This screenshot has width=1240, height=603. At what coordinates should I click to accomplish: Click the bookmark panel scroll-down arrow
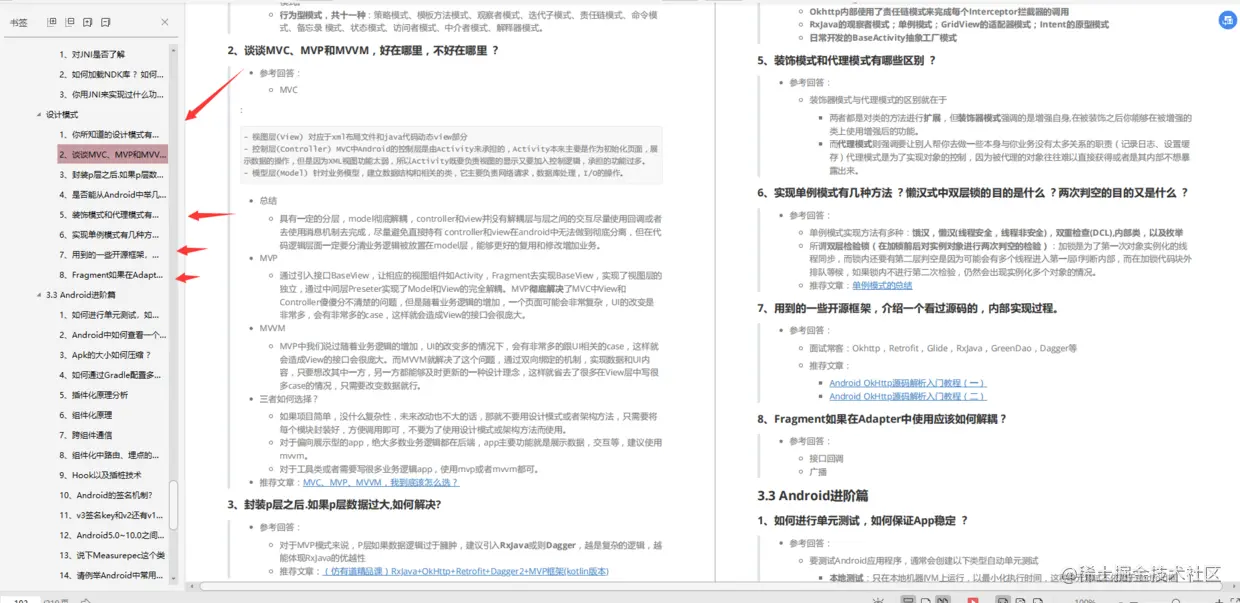tap(174, 577)
